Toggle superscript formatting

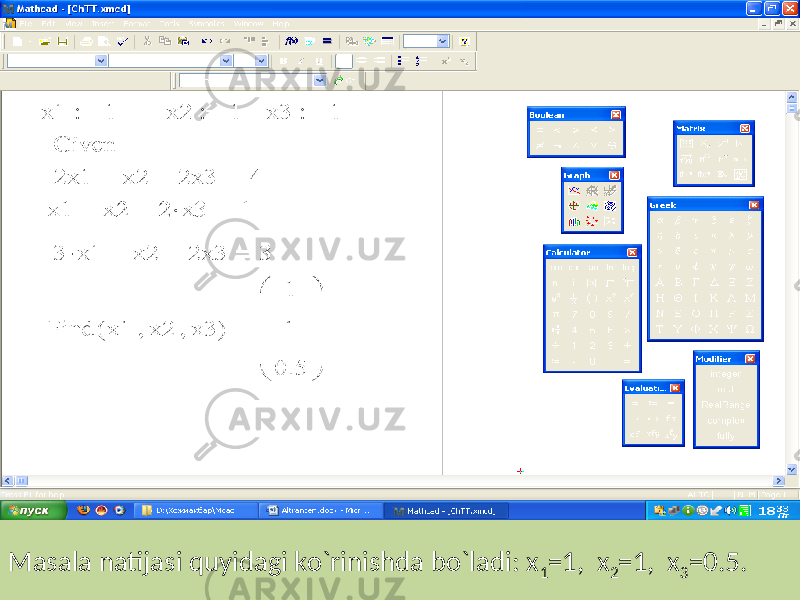[445, 61]
